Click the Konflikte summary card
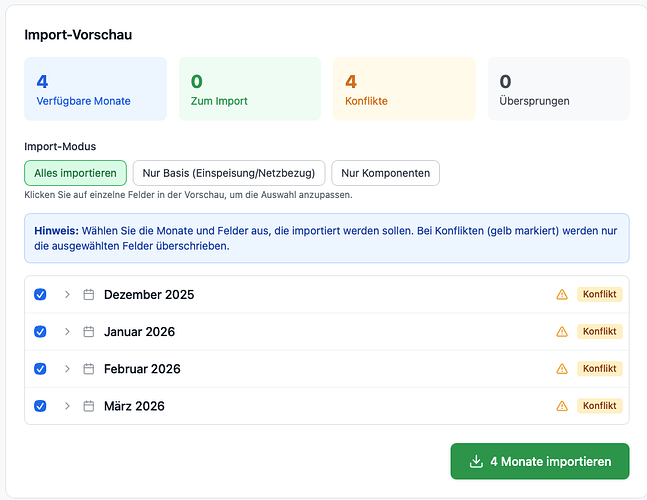This screenshot has width=647, height=500. (404, 89)
